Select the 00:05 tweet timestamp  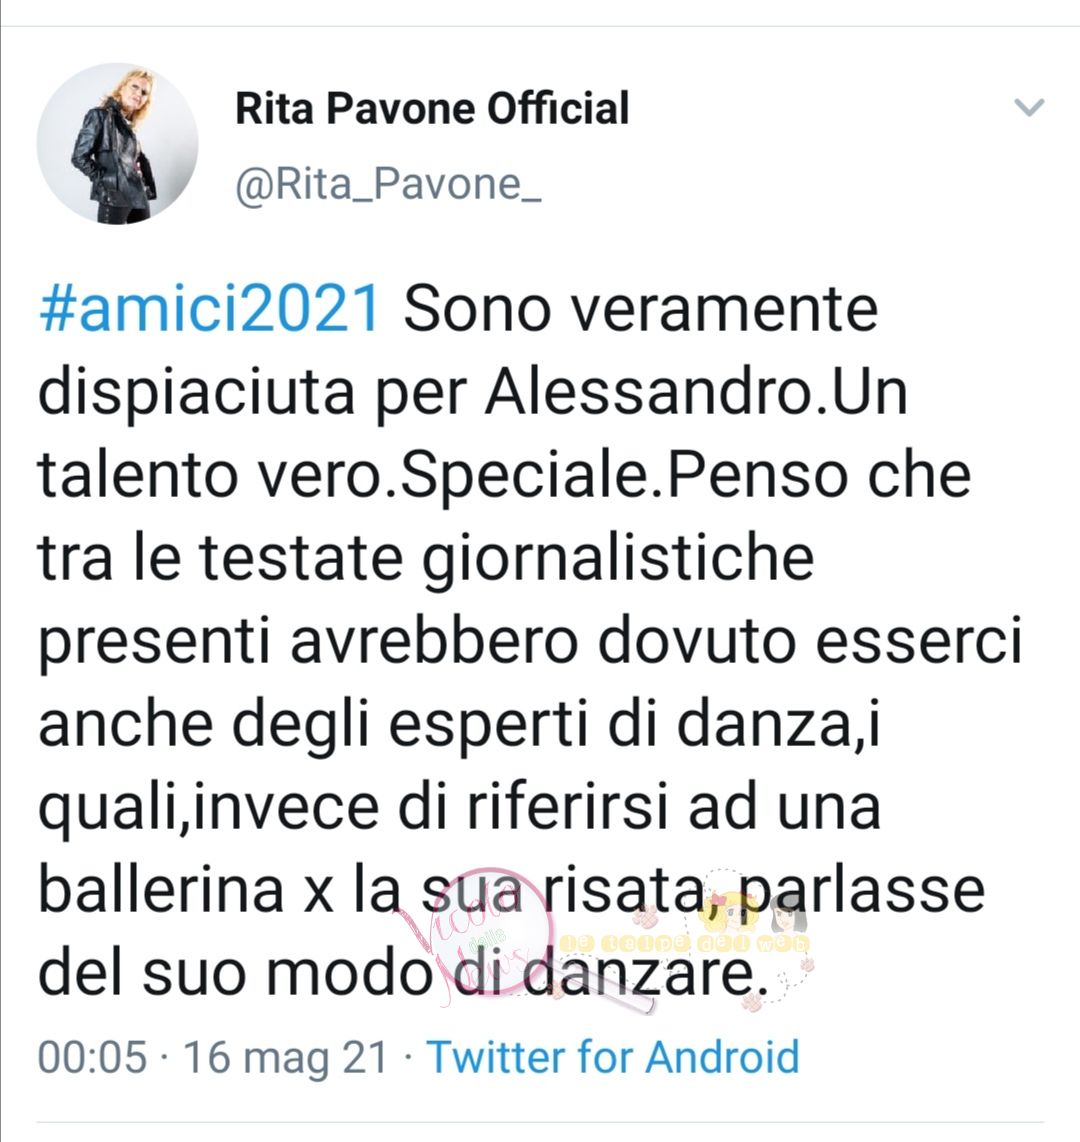tap(92, 1057)
